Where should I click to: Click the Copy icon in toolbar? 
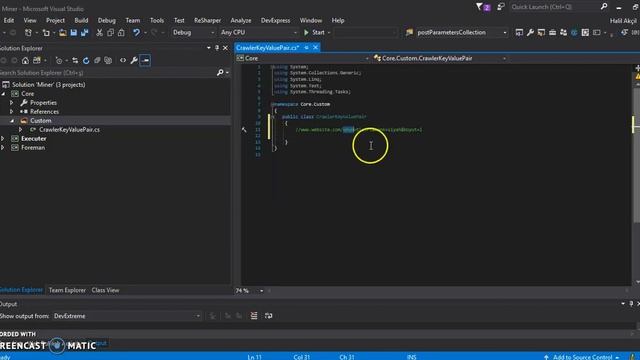click(x=110, y=33)
